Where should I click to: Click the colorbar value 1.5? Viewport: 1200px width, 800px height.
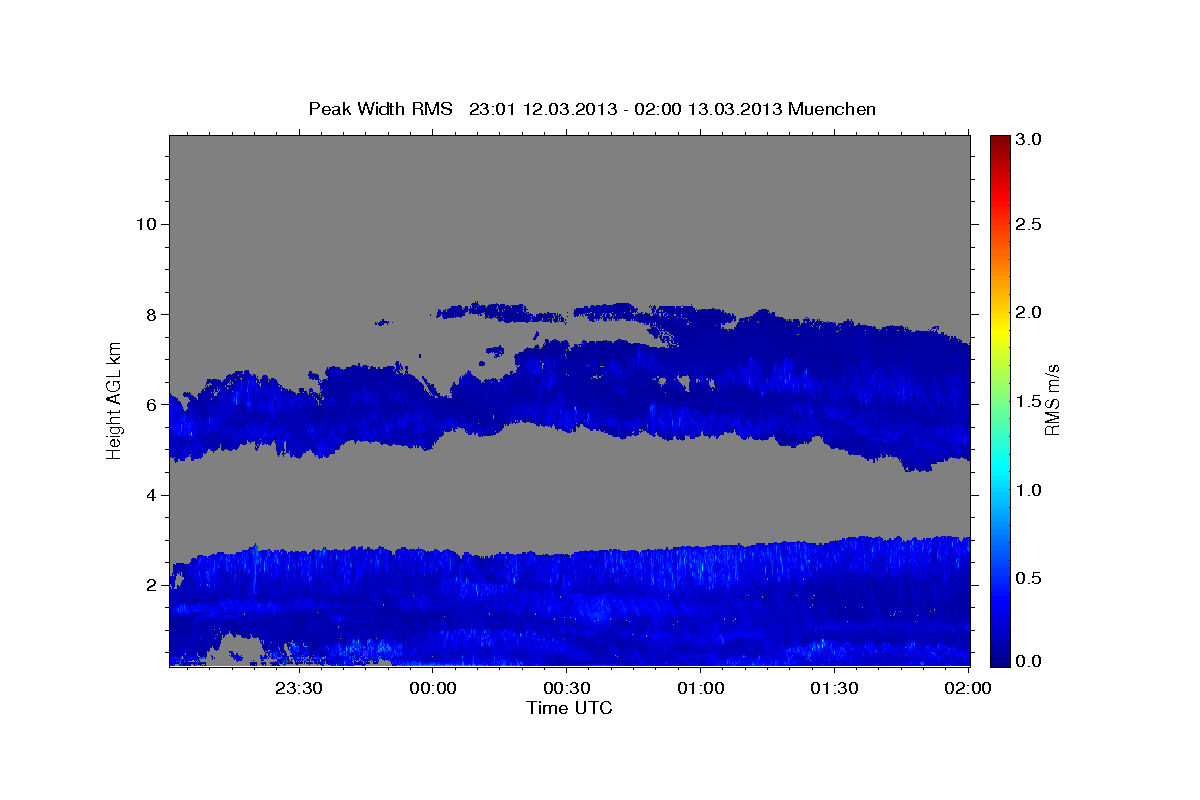pyautogui.click(x=1029, y=401)
